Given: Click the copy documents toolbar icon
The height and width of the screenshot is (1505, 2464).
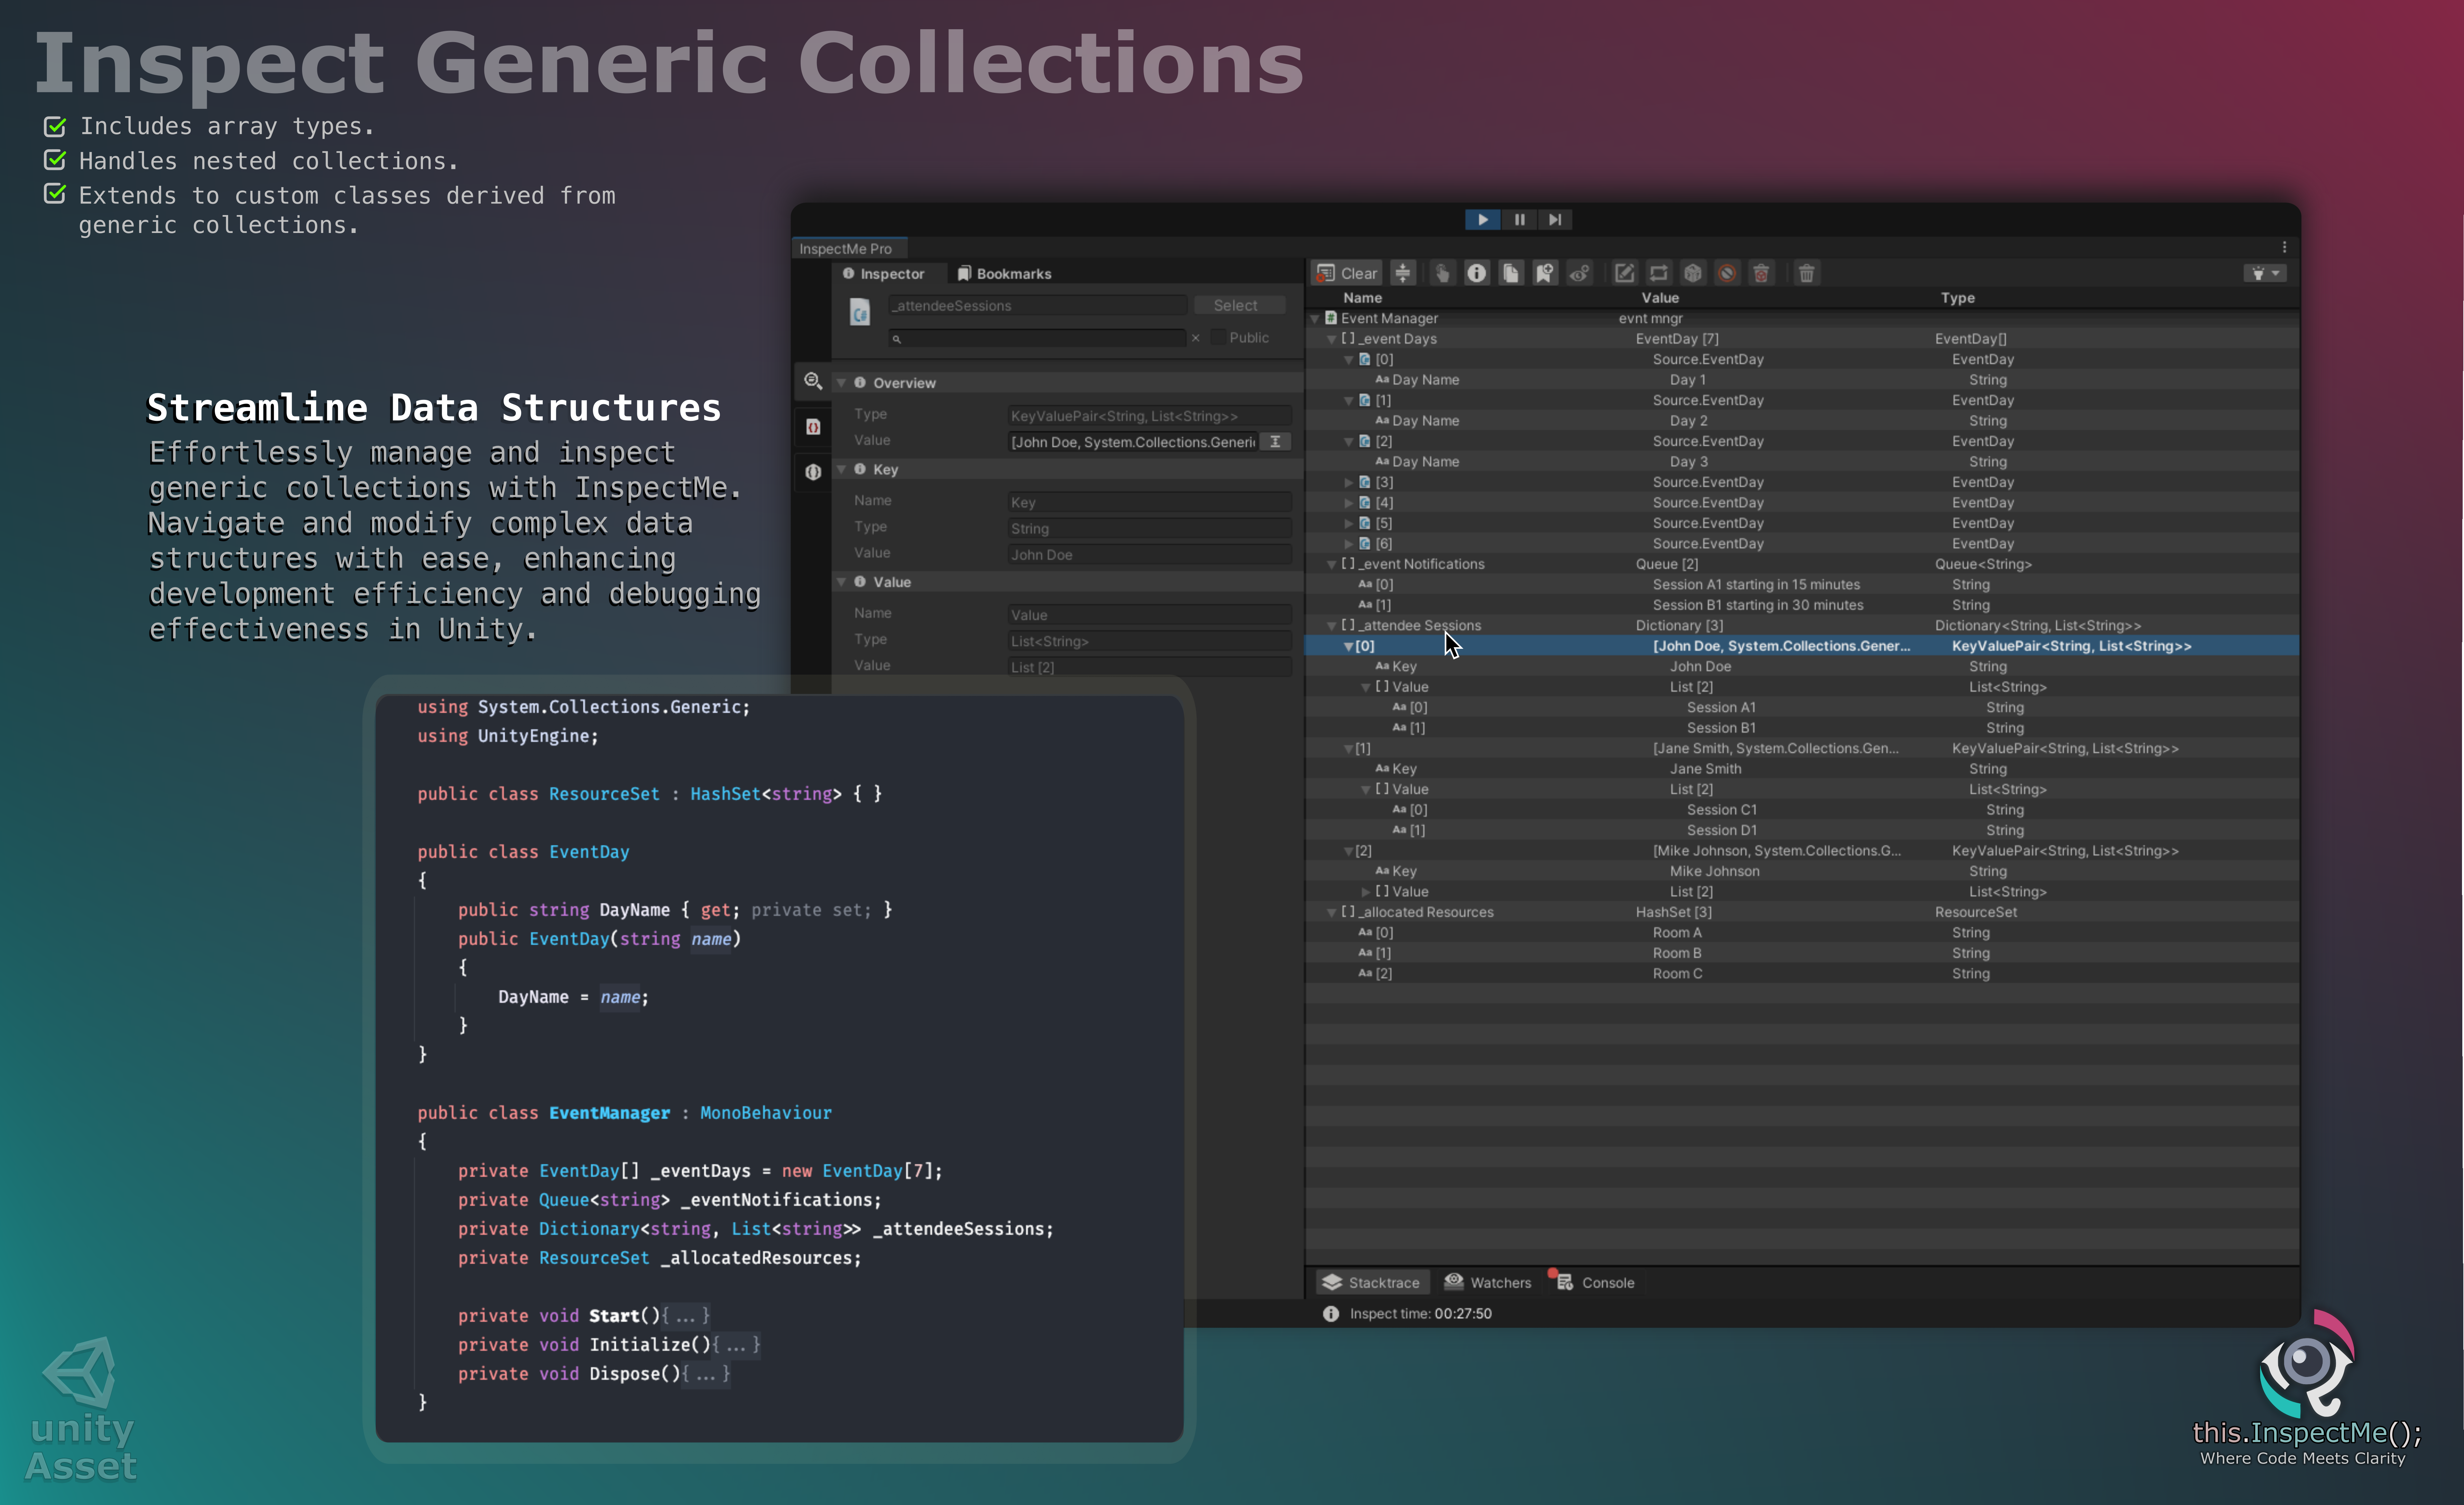Looking at the screenshot, I should tap(1511, 273).
